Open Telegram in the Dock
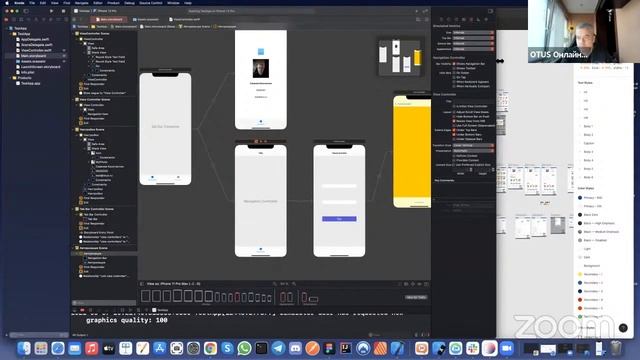 click(x=278, y=348)
